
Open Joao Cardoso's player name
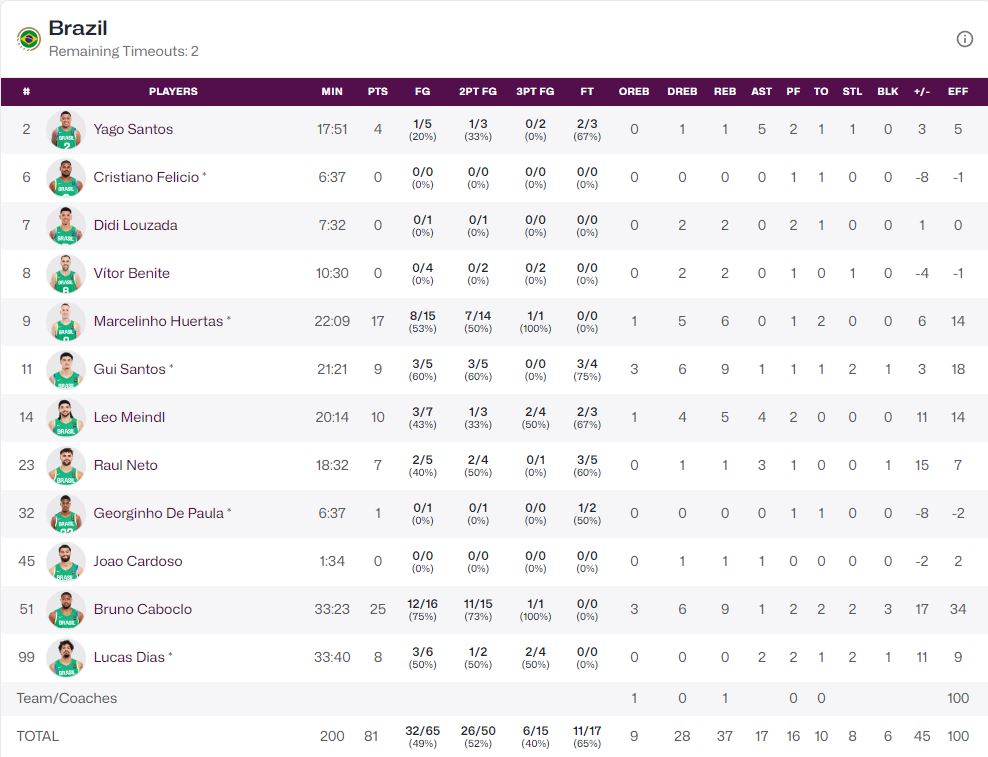point(138,561)
